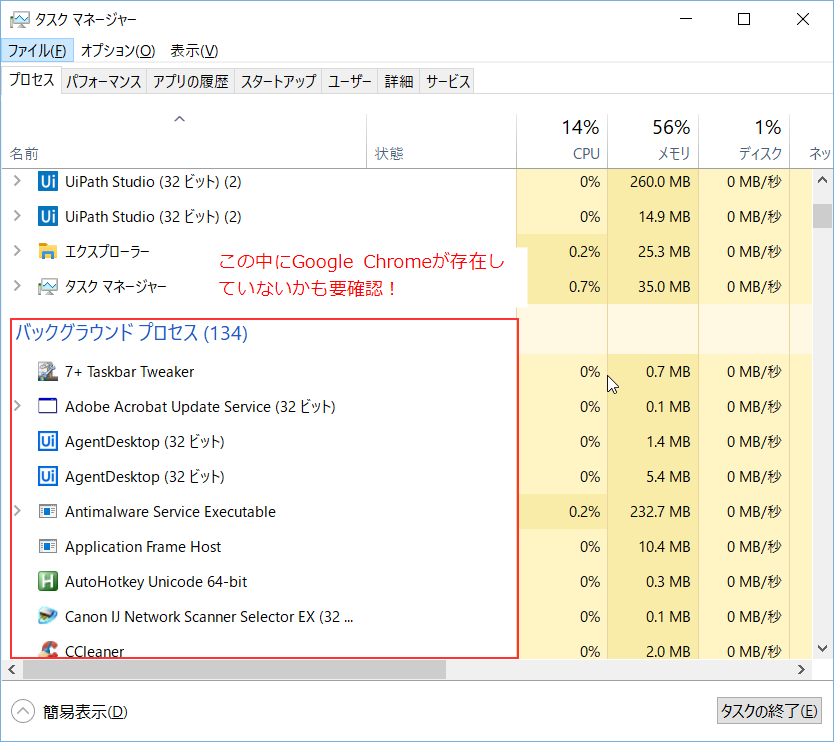Open the オプション menu
The image size is (834, 742).
[118, 51]
